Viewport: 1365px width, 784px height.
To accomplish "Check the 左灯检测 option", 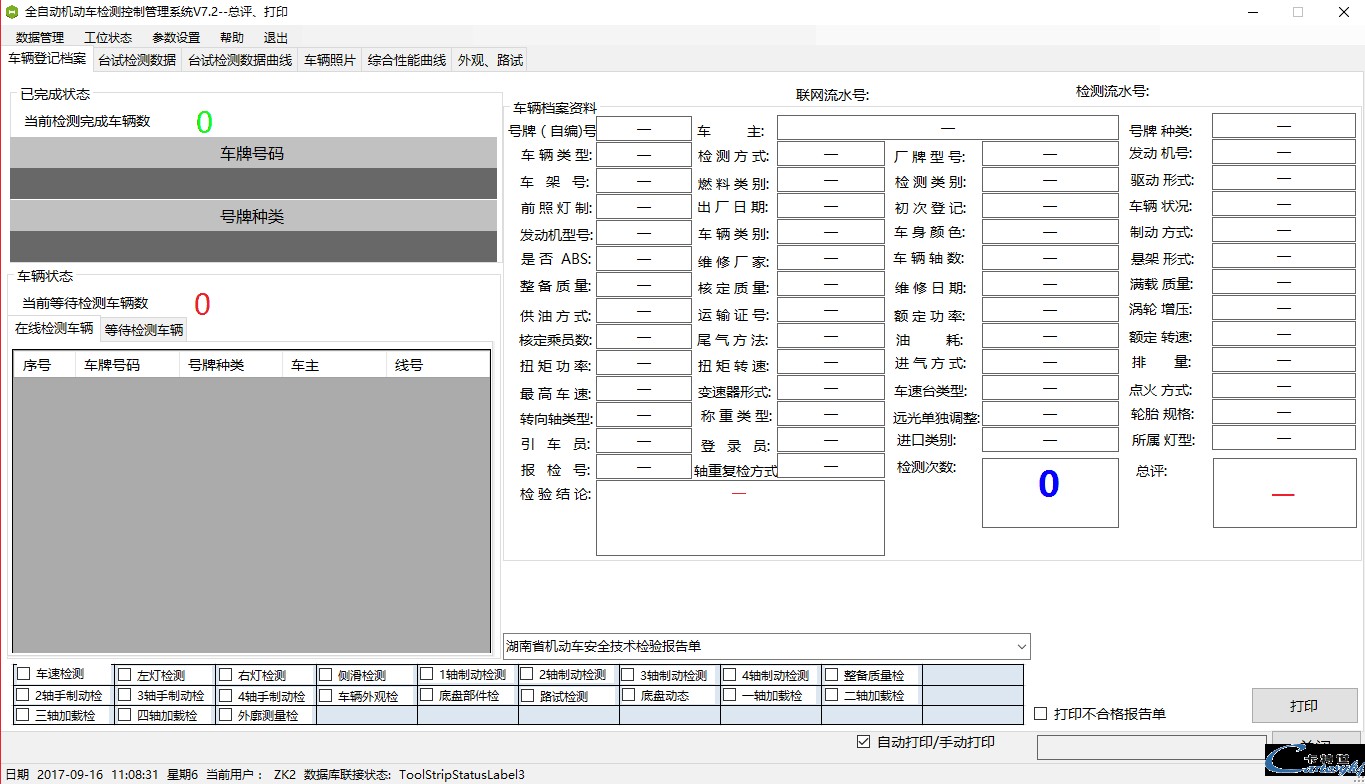I will pos(125,675).
